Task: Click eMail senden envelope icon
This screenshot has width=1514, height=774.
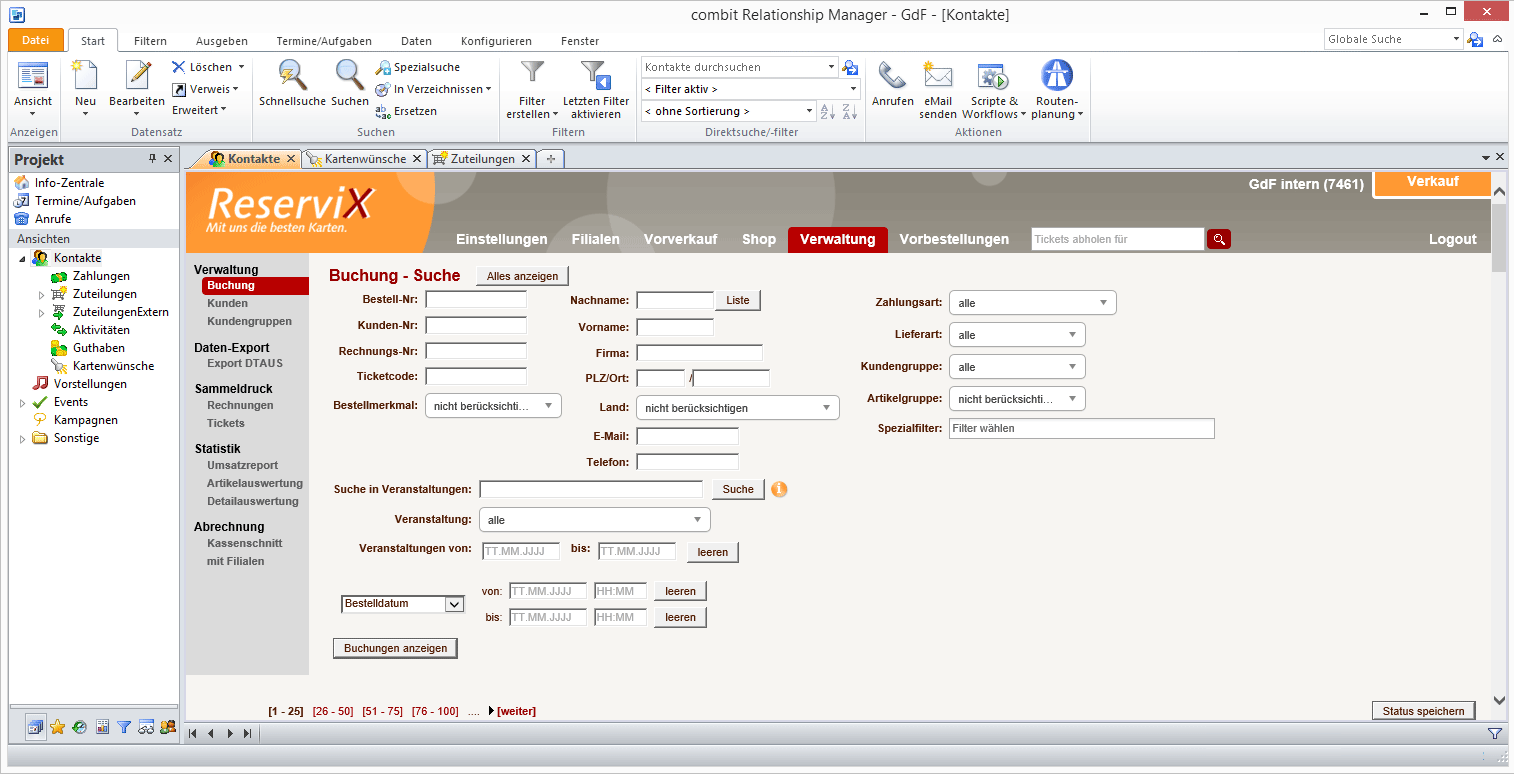Action: (938, 75)
